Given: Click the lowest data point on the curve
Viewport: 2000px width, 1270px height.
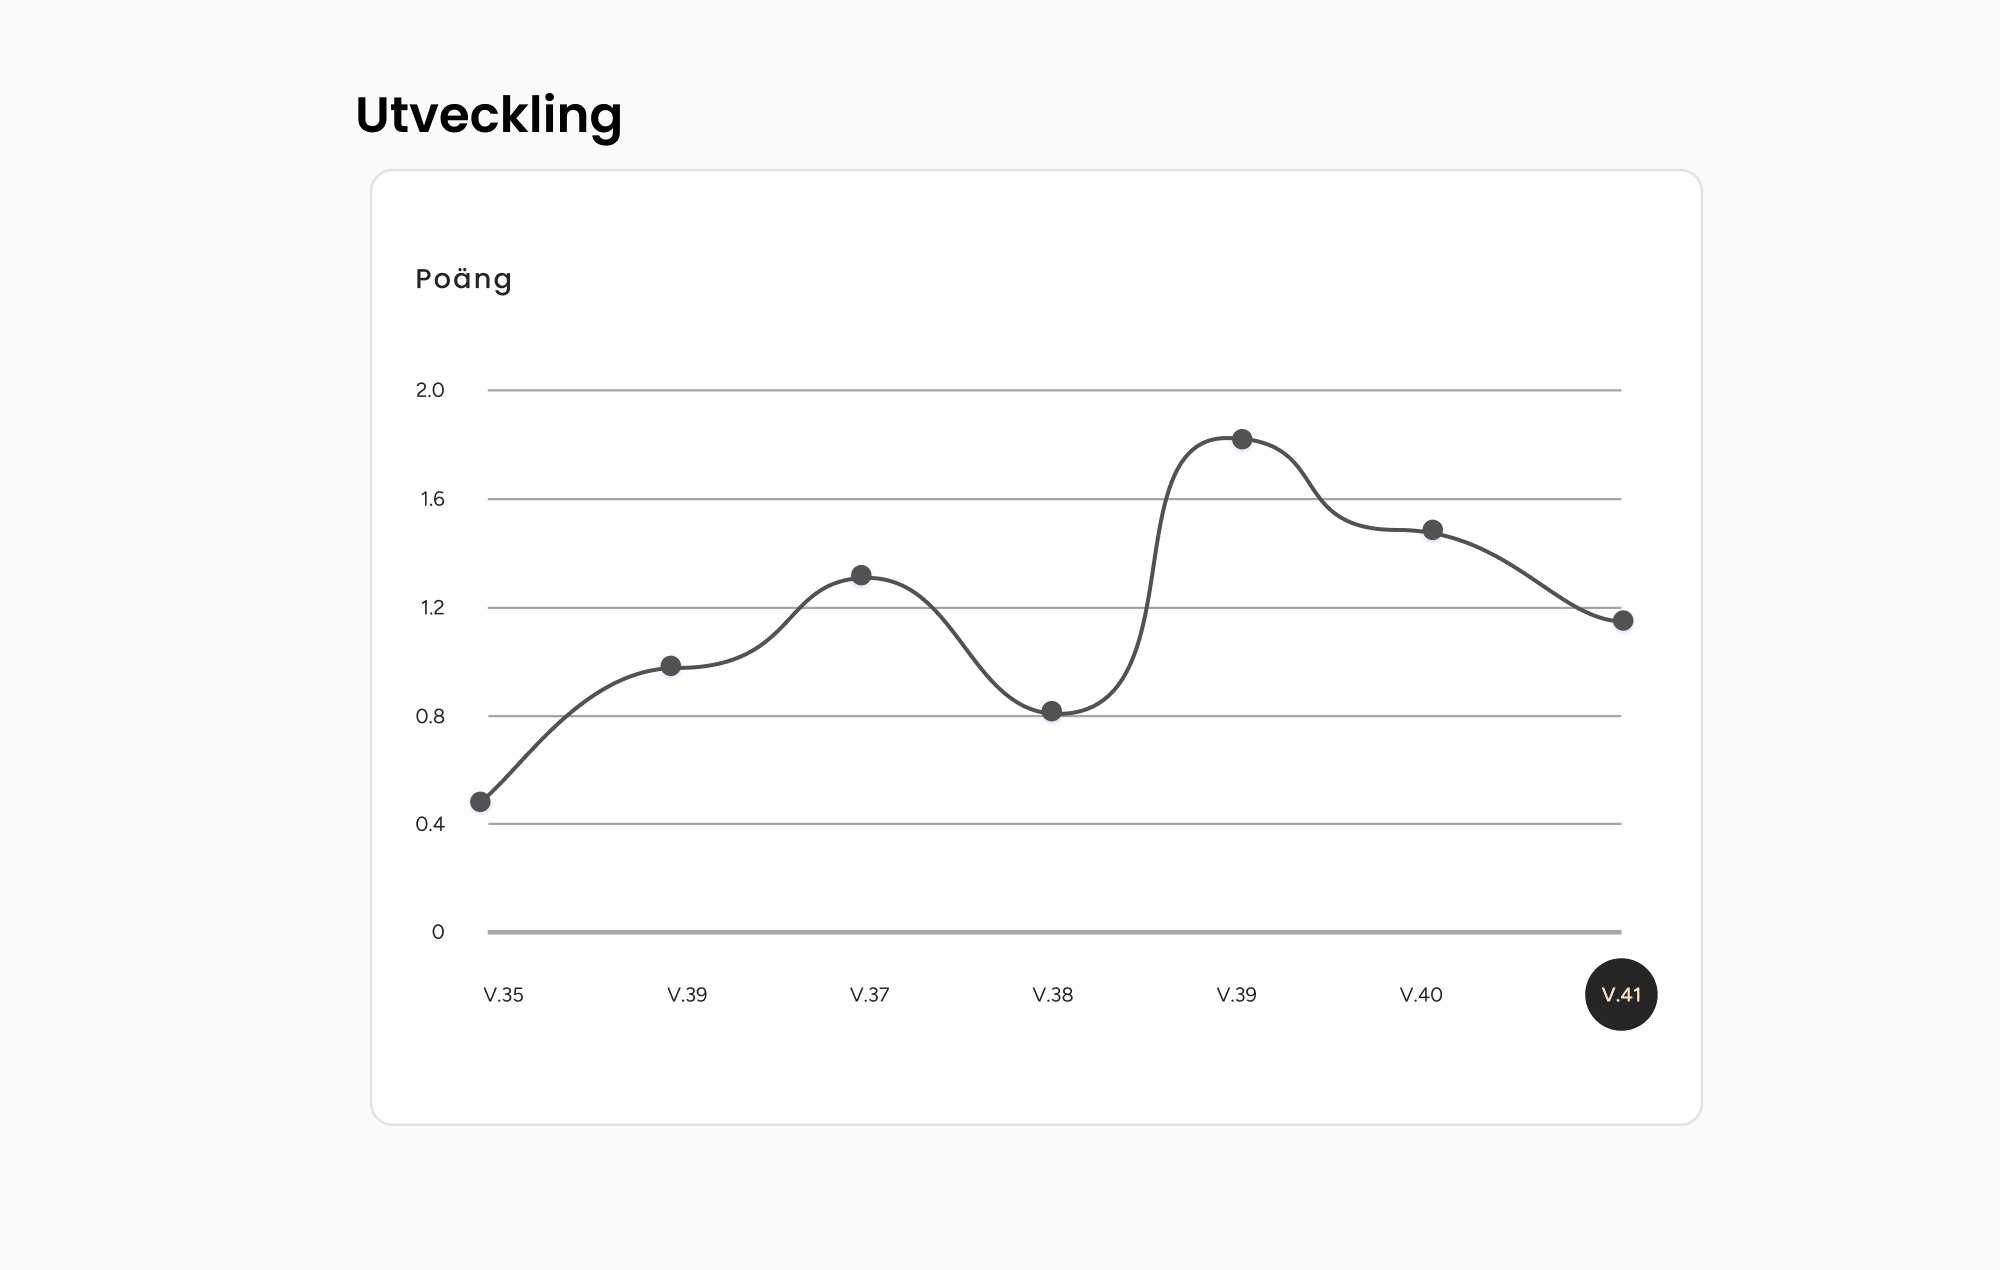Looking at the screenshot, I should [x=480, y=802].
